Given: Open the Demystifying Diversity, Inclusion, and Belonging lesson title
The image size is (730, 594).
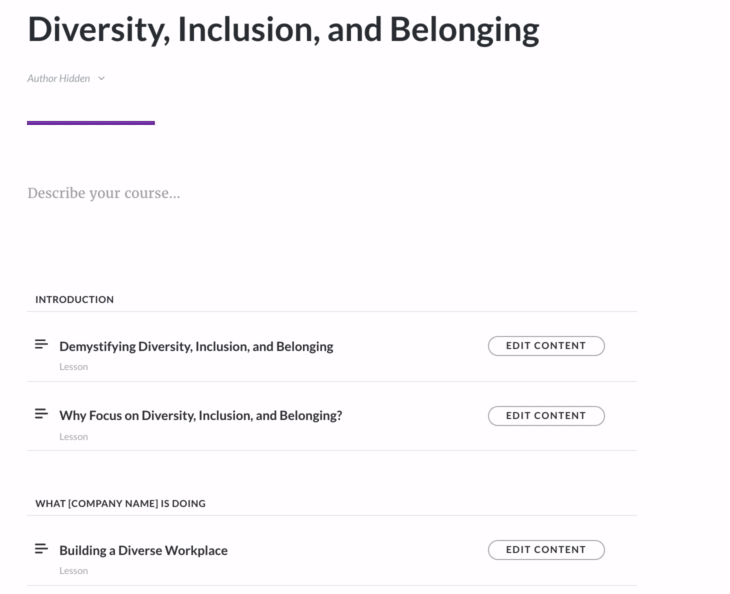Looking at the screenshot, I should coord(196,347).
